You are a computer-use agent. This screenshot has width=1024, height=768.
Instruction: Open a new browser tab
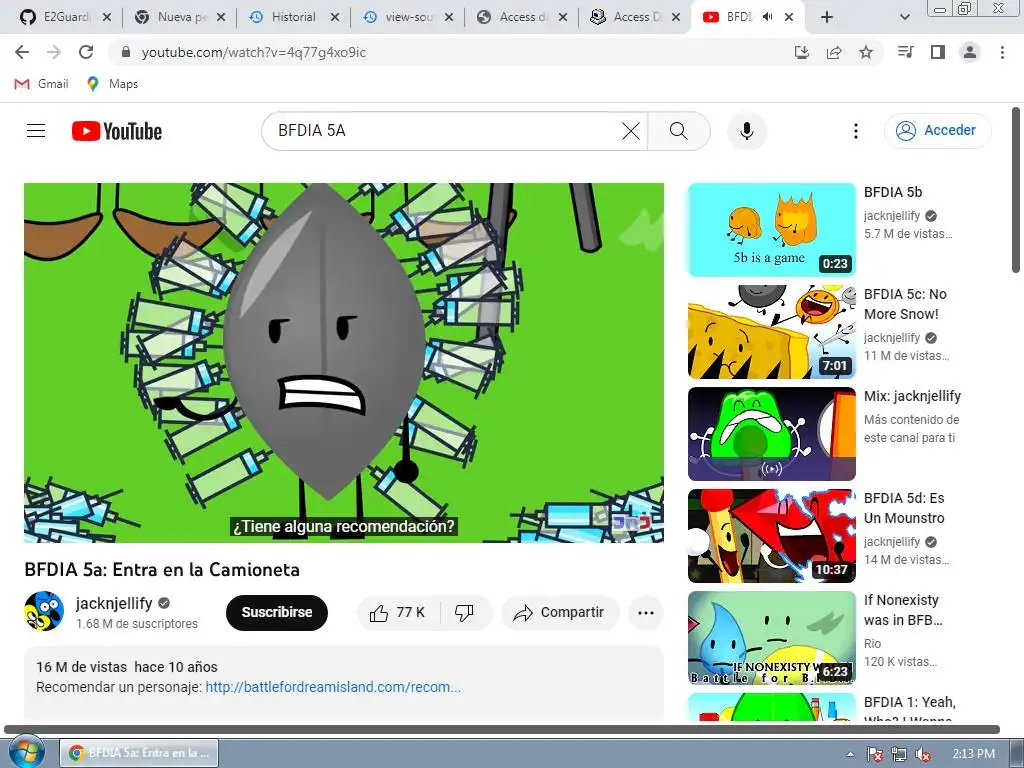[x=827, y=17]
